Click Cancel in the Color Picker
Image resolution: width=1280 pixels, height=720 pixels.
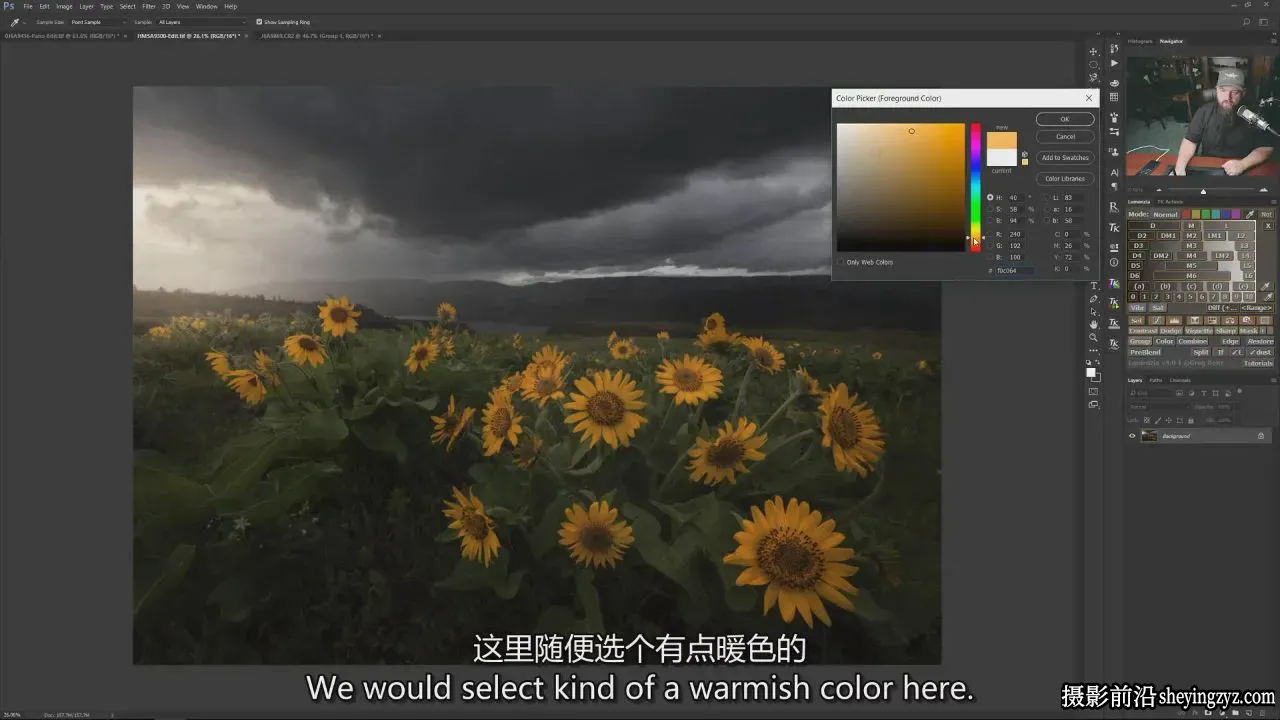1065,136
